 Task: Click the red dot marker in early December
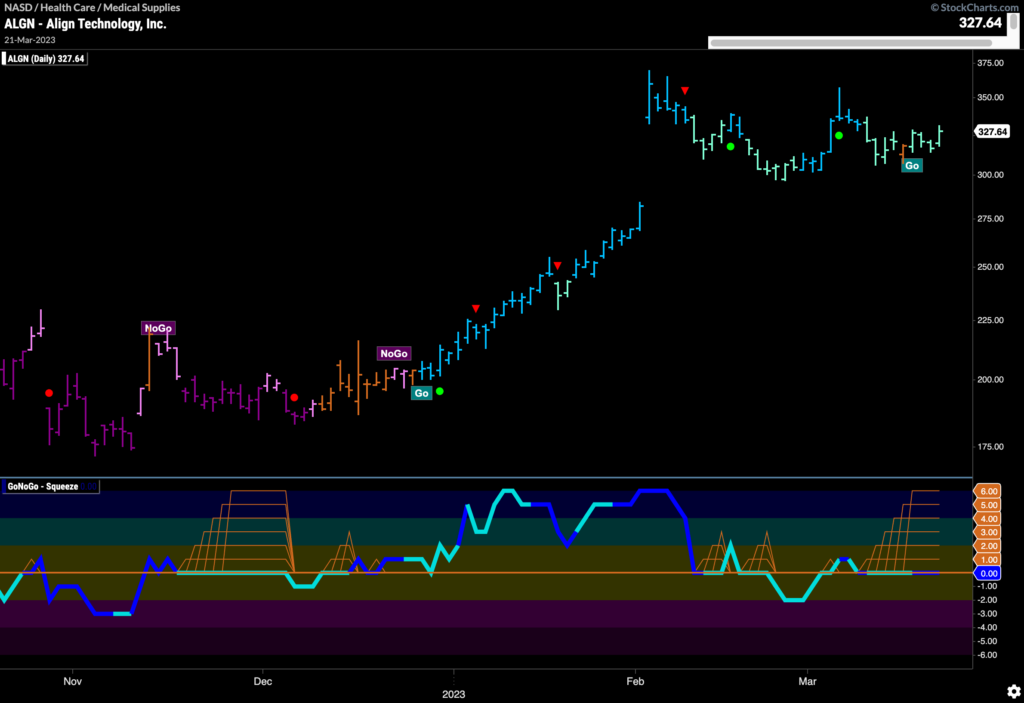(x=293, y=397)
